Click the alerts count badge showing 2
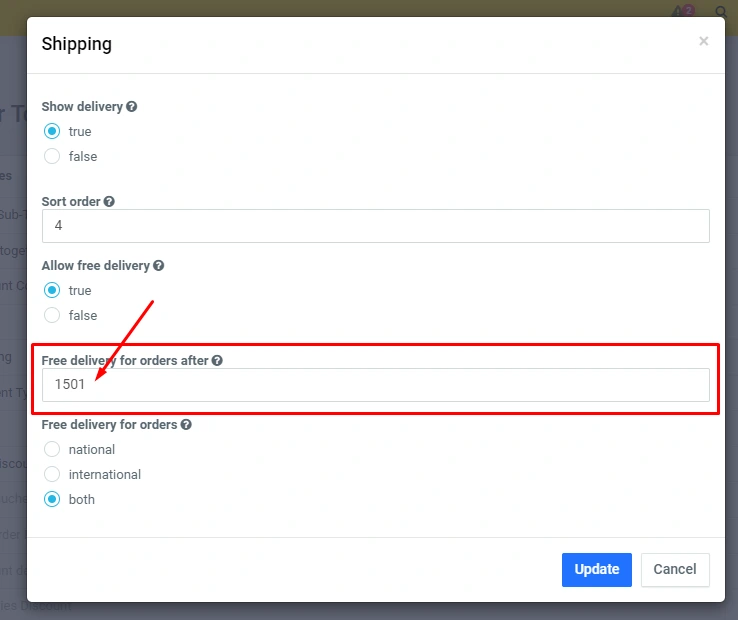The height and width of the screenshot is (620, 738). (688, 9)
